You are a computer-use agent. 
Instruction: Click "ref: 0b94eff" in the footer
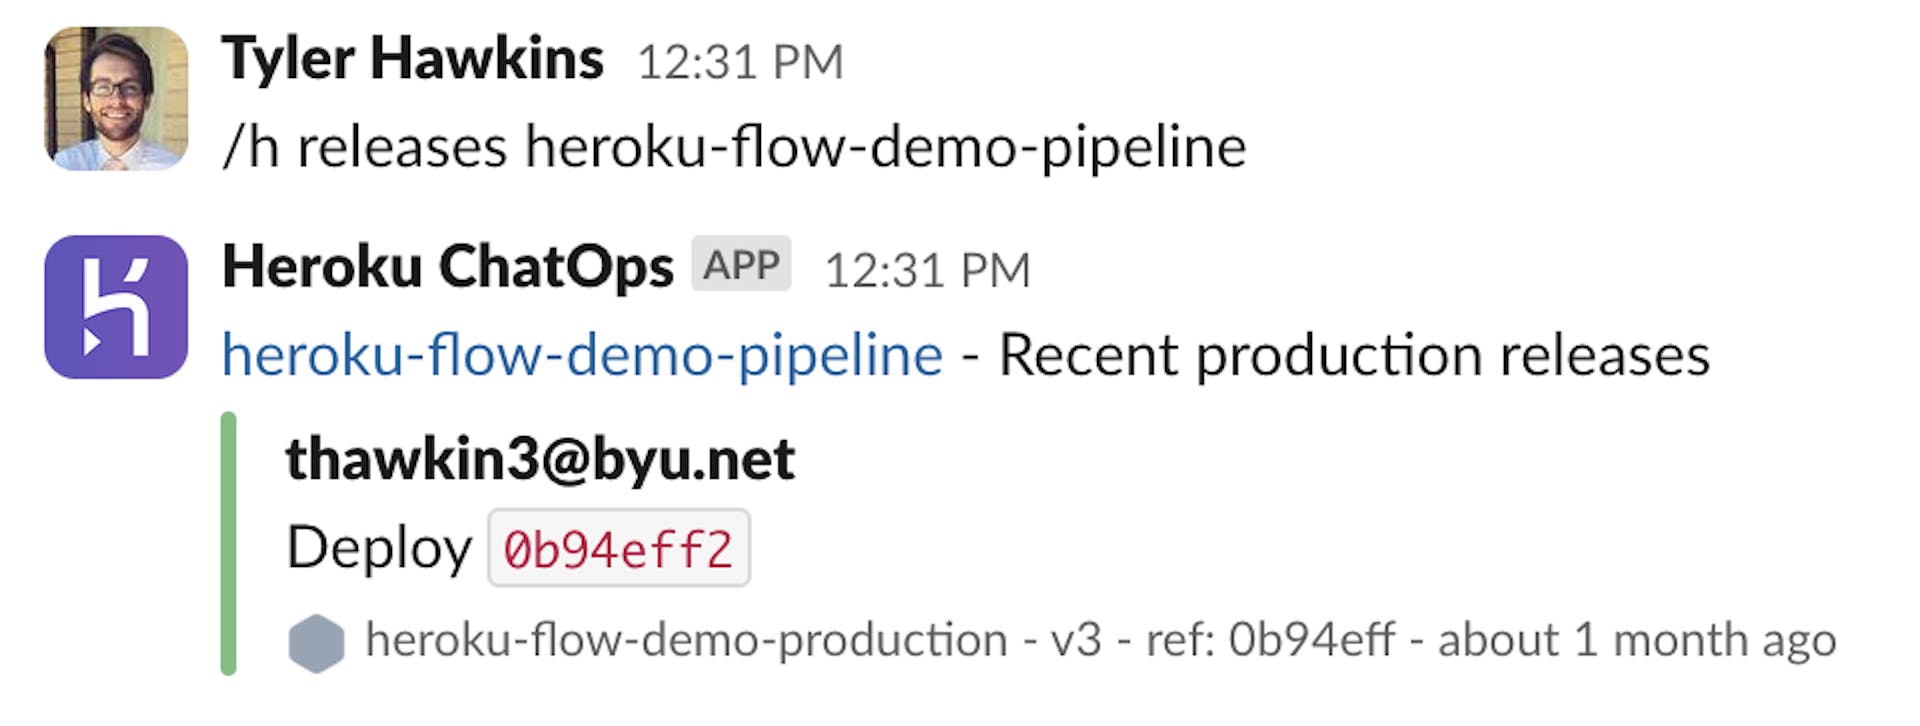(1270, 640)
